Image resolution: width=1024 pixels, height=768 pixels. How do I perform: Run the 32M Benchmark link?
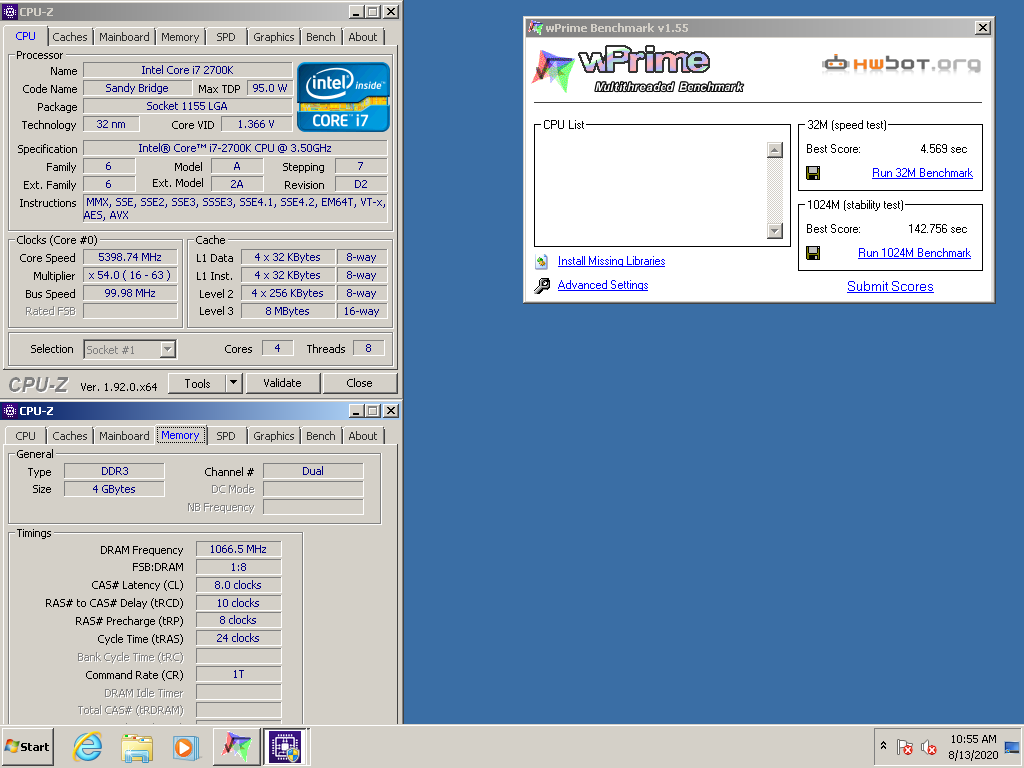click(922, 173)
